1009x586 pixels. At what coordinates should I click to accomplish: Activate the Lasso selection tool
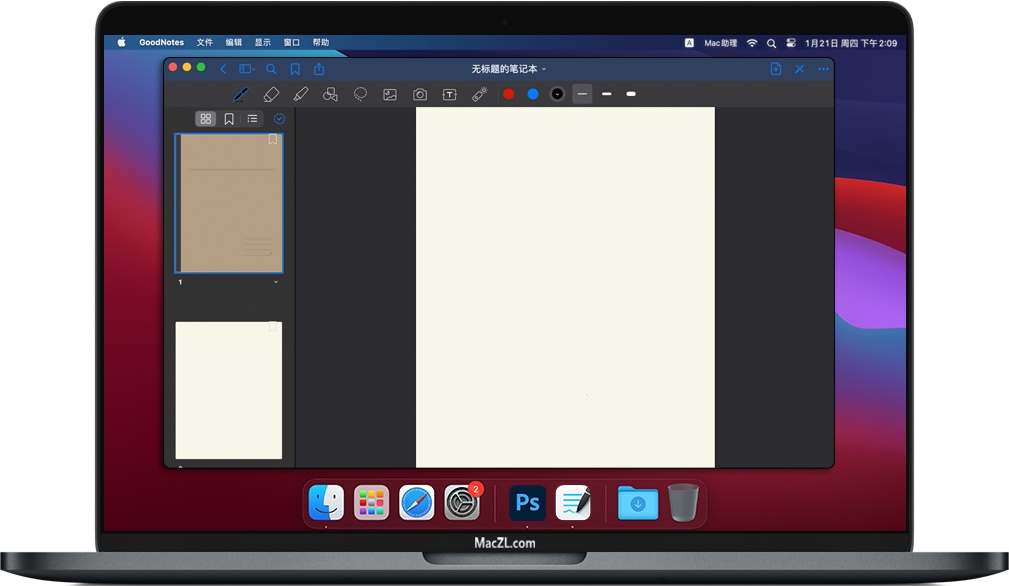pyautogui.click(x=360, y=94)
